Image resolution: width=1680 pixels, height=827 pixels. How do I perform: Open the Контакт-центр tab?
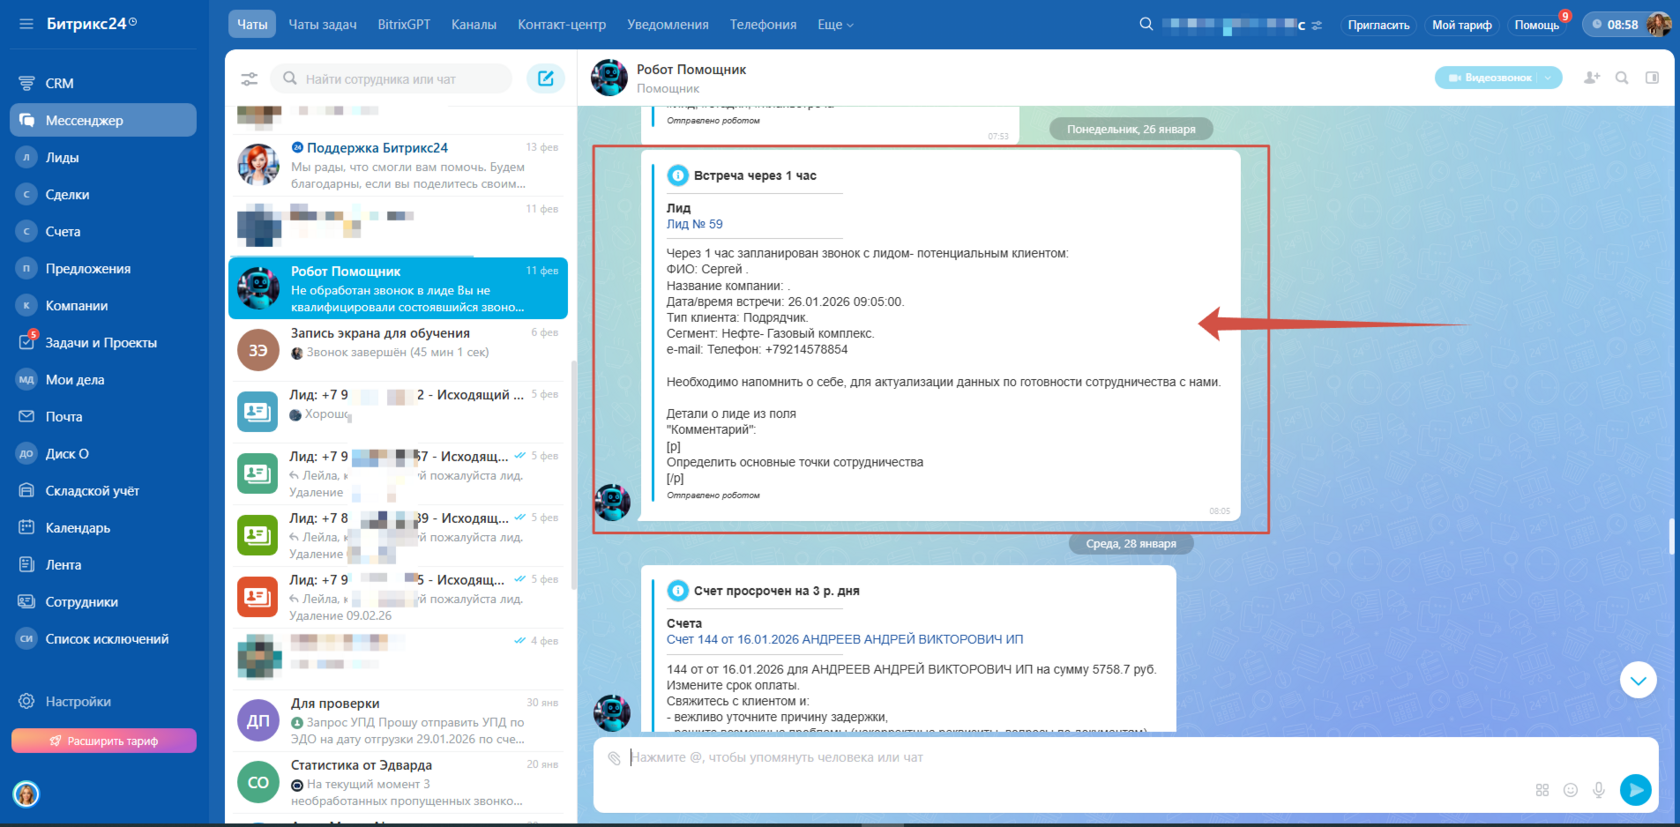pyautogui.click(x=561, y=25)
